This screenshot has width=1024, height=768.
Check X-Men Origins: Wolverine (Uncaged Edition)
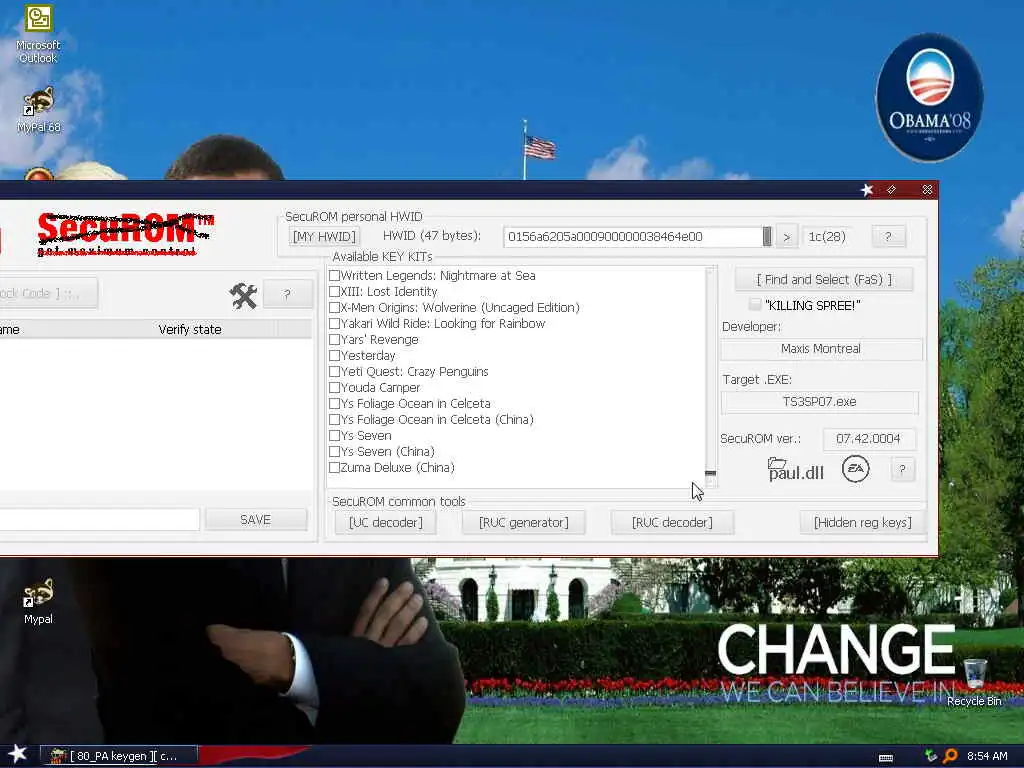[334, 308]
